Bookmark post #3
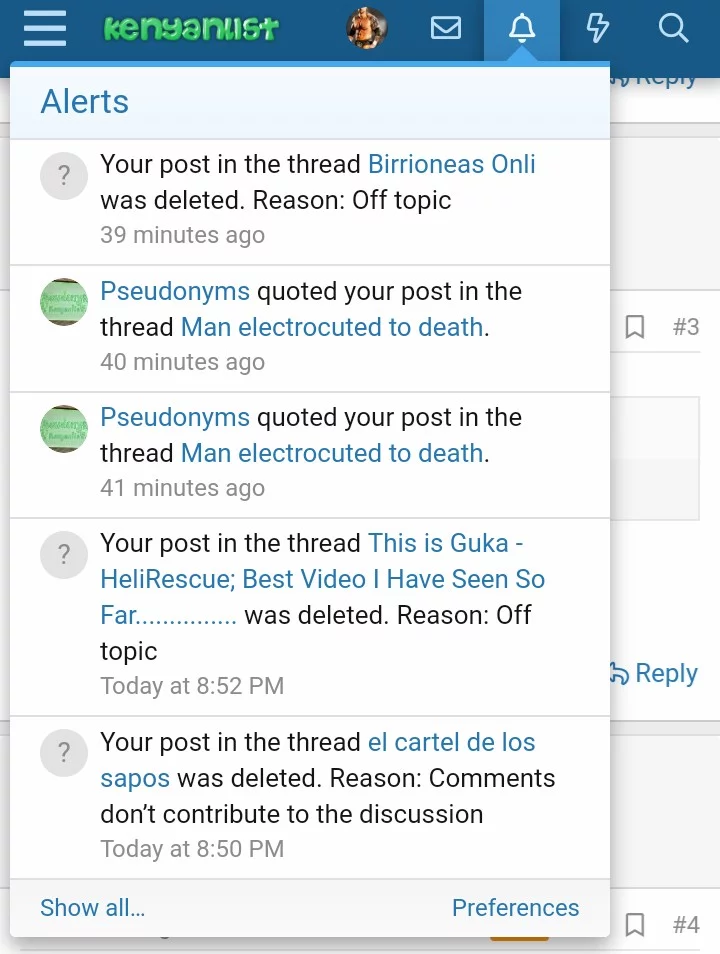This screenshot has height=954, width=720. pyautogui.click(x=635, y=327)
